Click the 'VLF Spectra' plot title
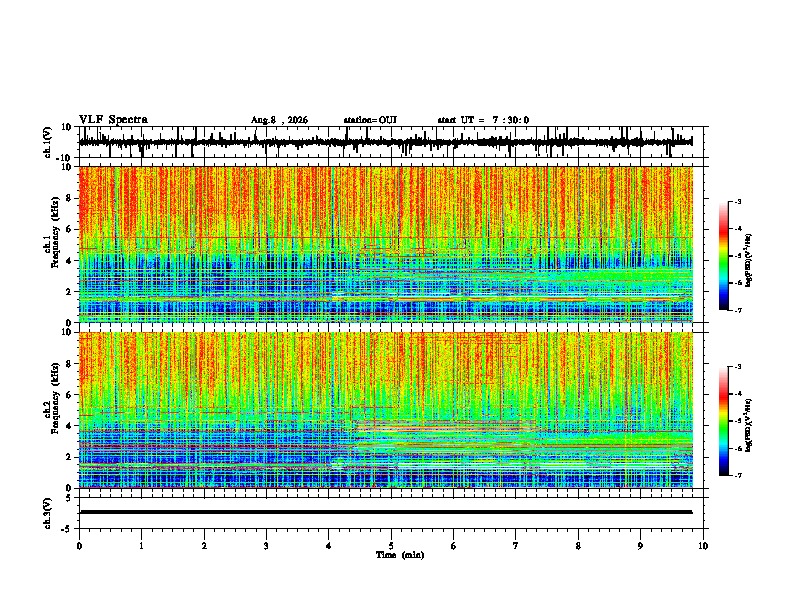 pos(113,120)
